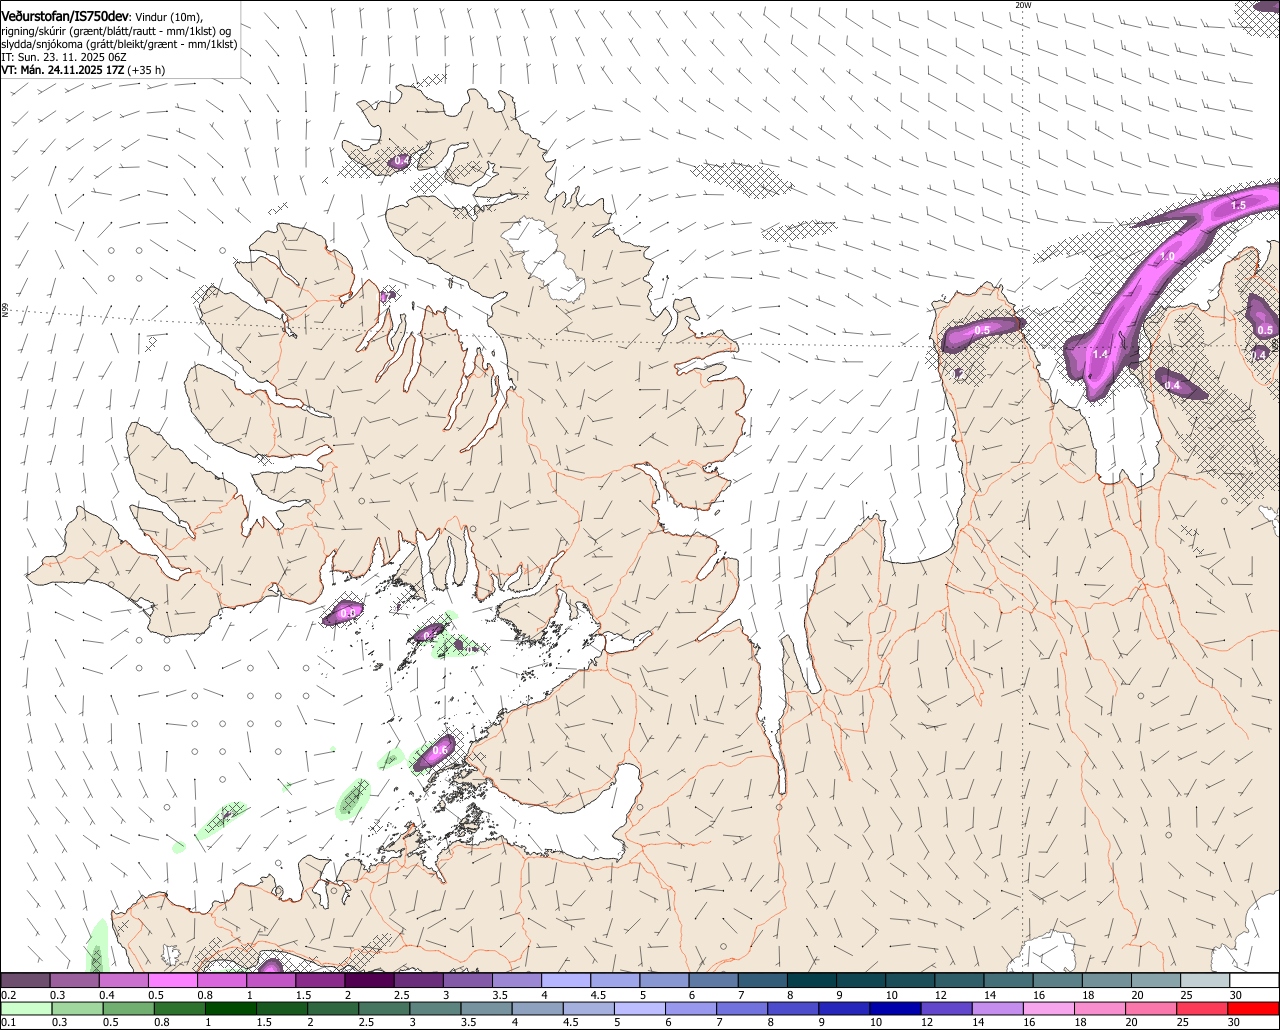
Task: Click the 'VT: Mán. 24.11.2025 17Z' text
Action: click(62, 70)
